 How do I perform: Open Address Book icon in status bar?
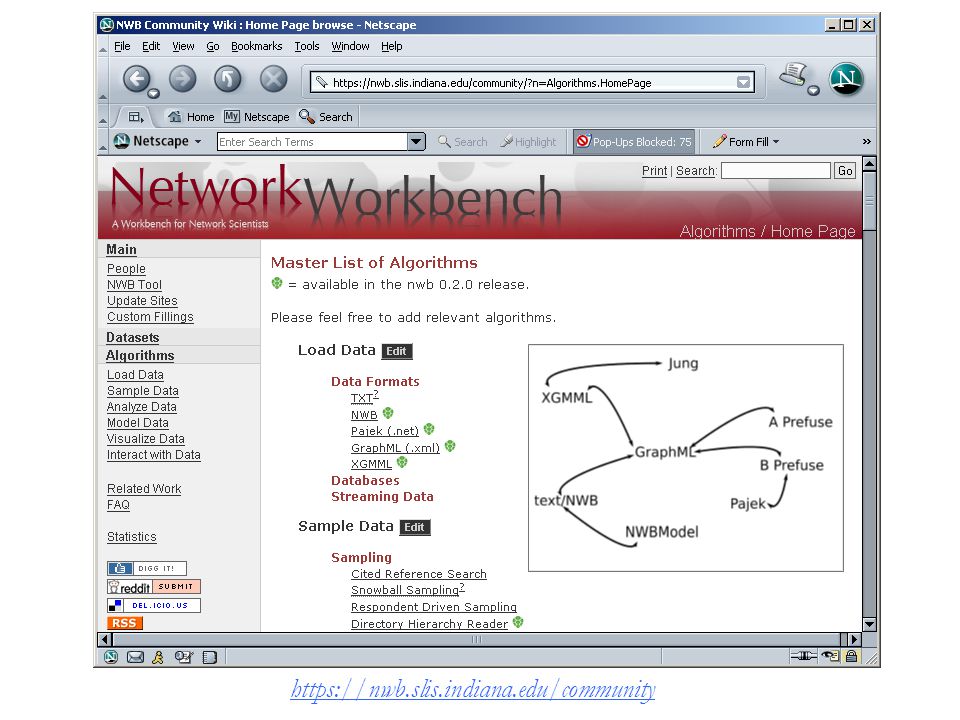(x=209, y=658)
